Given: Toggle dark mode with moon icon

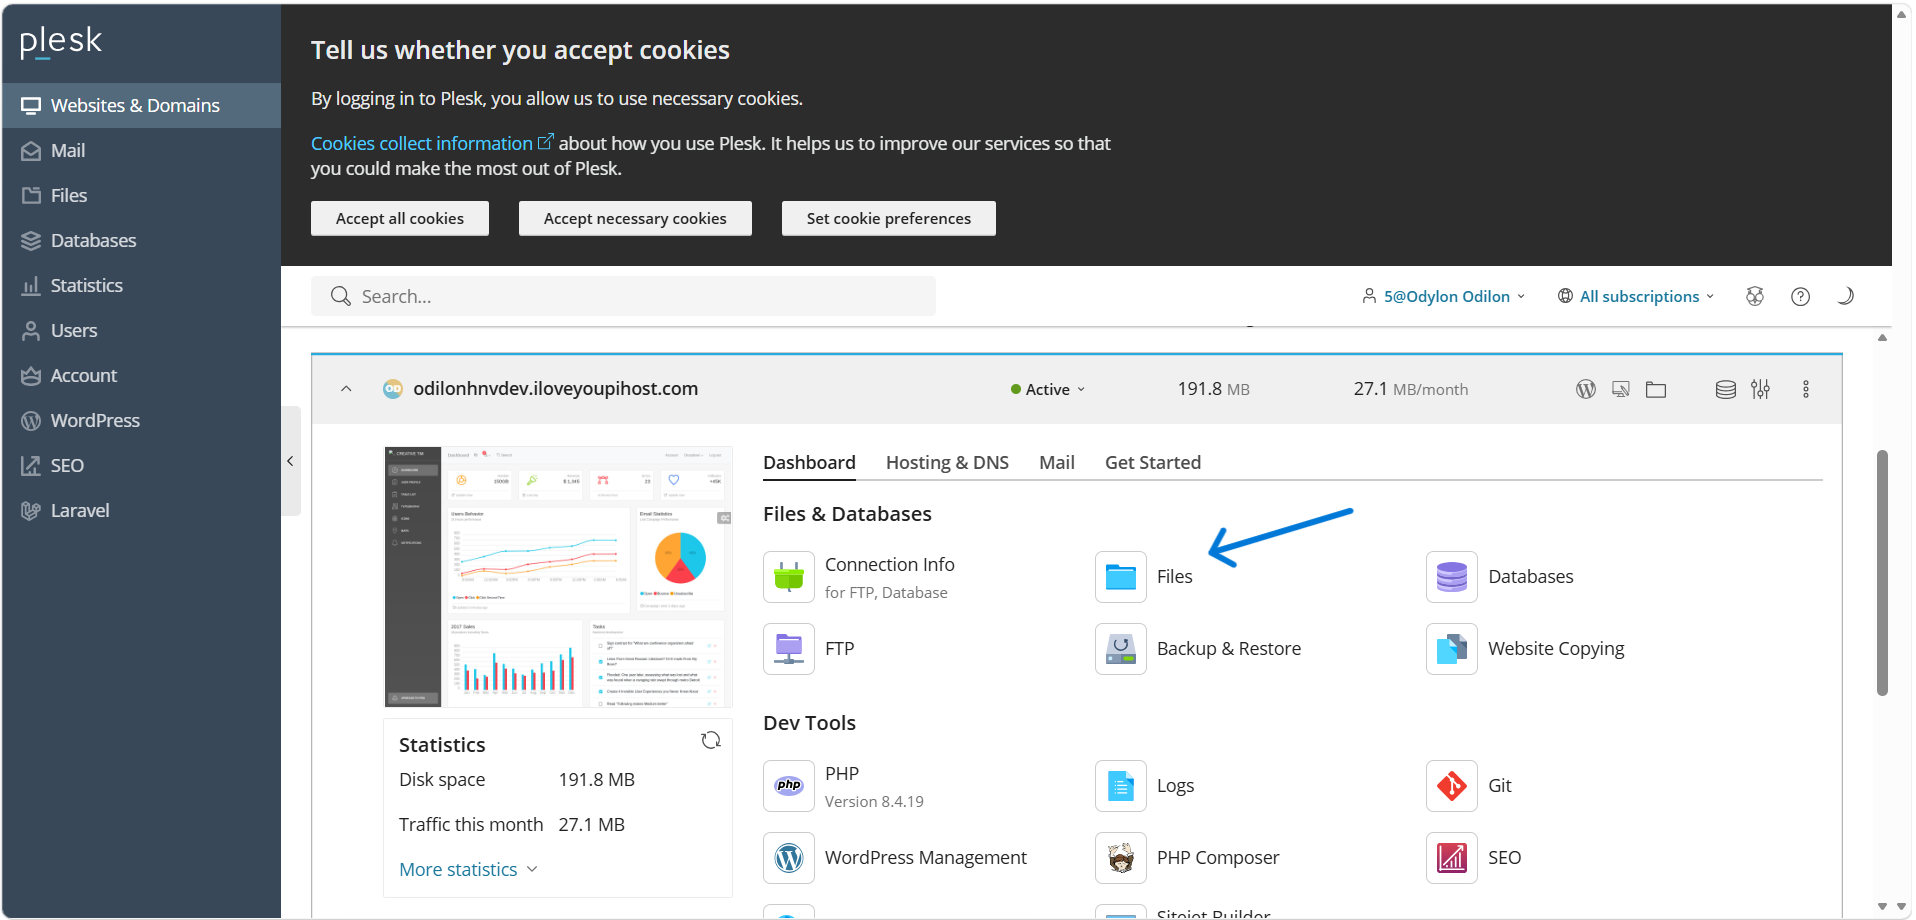Looking at the screenshot, I should coord(1846,296).
